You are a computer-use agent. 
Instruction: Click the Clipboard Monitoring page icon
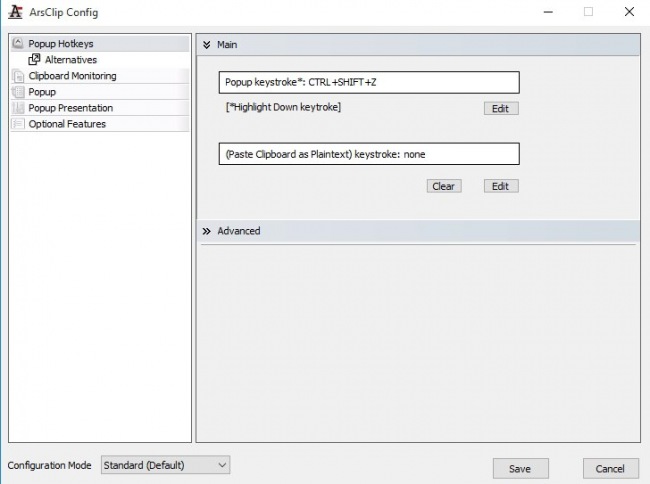(x=18, y=76)
